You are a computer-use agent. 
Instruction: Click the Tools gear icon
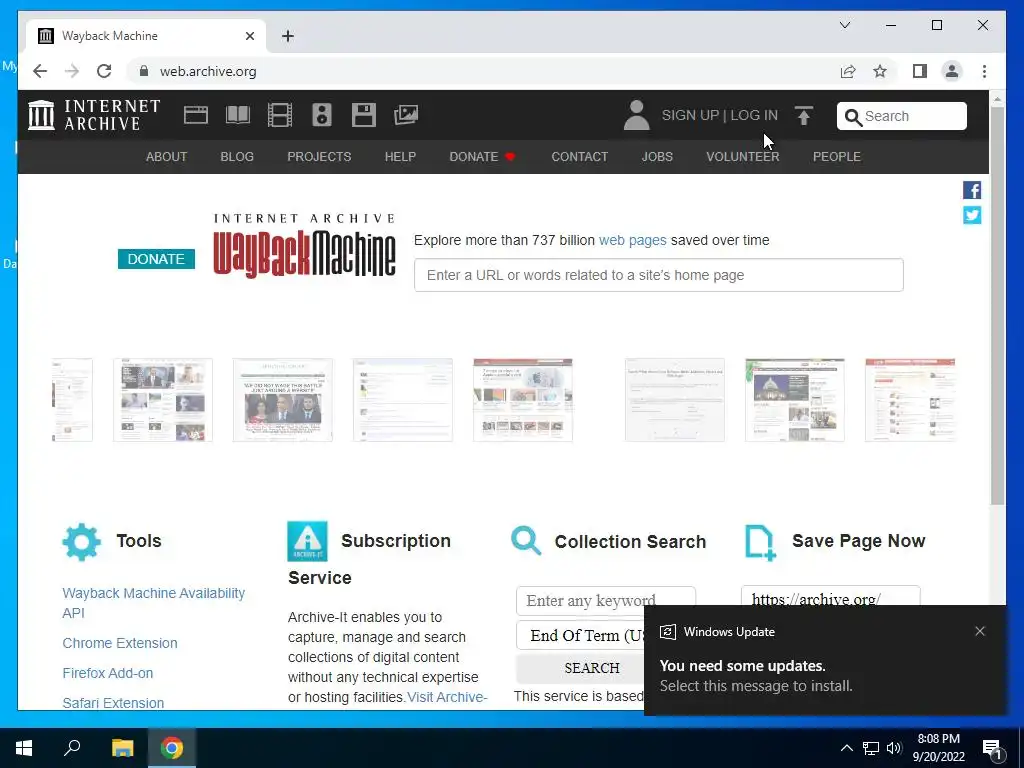(x=82, y=541)
